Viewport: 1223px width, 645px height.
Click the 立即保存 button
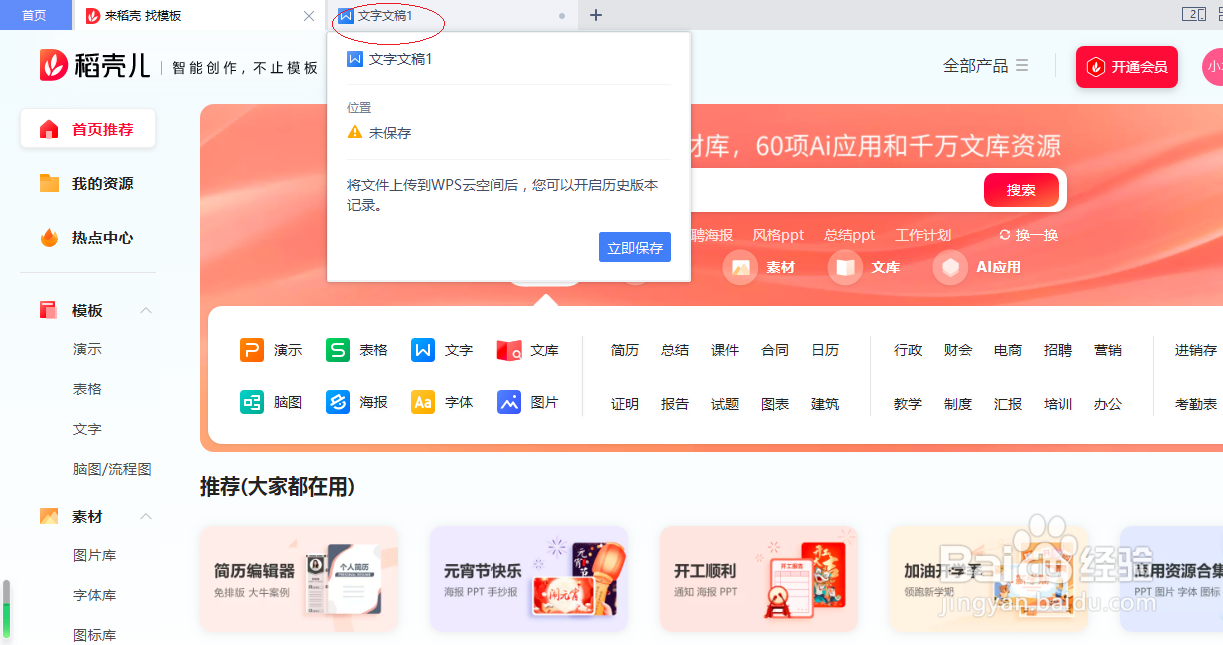click(635, 247)
